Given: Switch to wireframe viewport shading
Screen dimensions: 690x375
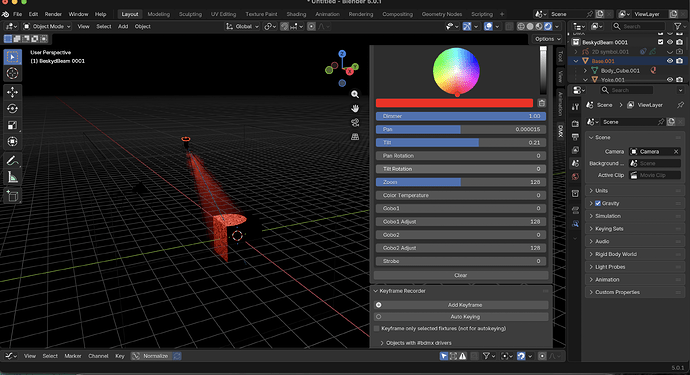Looking at the screenshot, I should (521, 26).
